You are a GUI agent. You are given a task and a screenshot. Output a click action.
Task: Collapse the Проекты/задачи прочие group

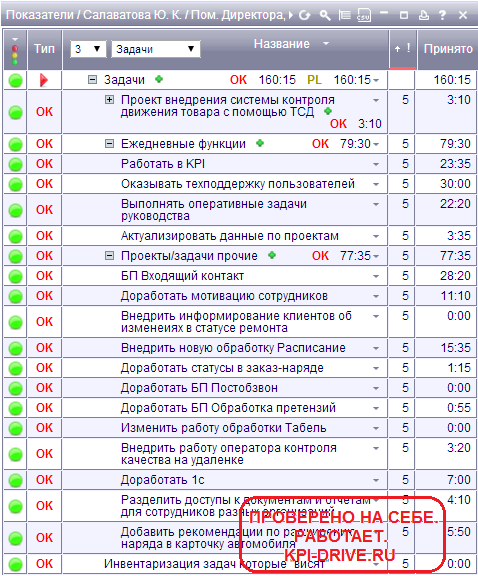point(109,255)
